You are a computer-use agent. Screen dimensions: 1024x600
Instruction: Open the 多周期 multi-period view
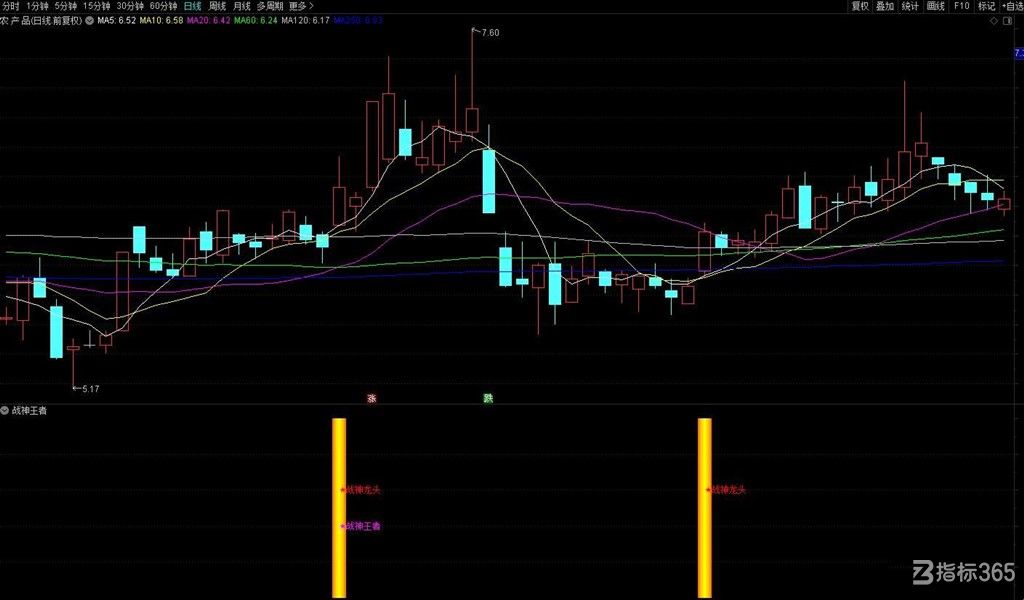(x=270, y=6)
